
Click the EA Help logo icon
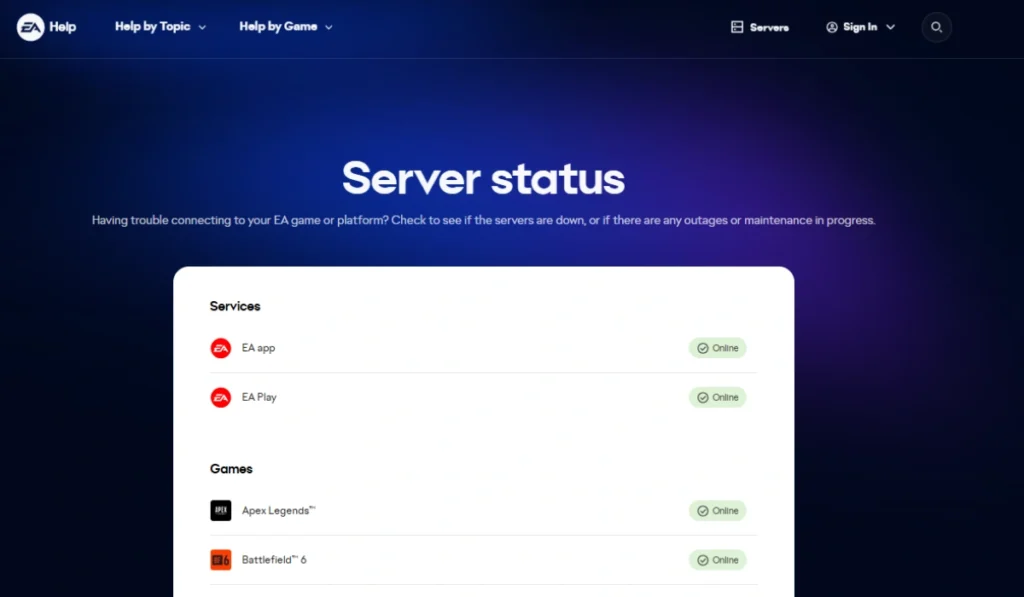(29, 27)
